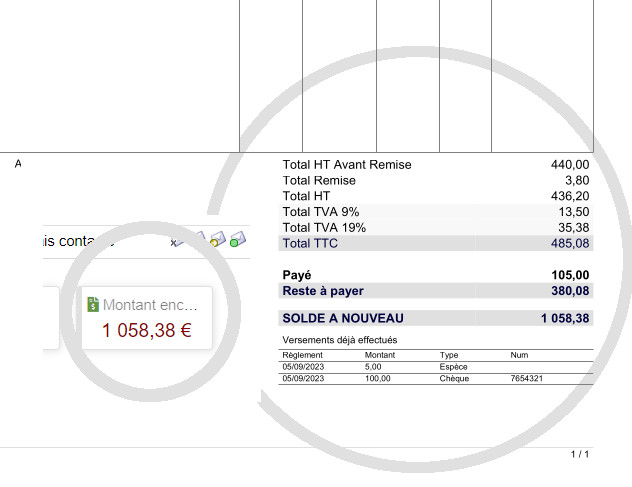Select the Total TVA 19% label

(324, 227)
